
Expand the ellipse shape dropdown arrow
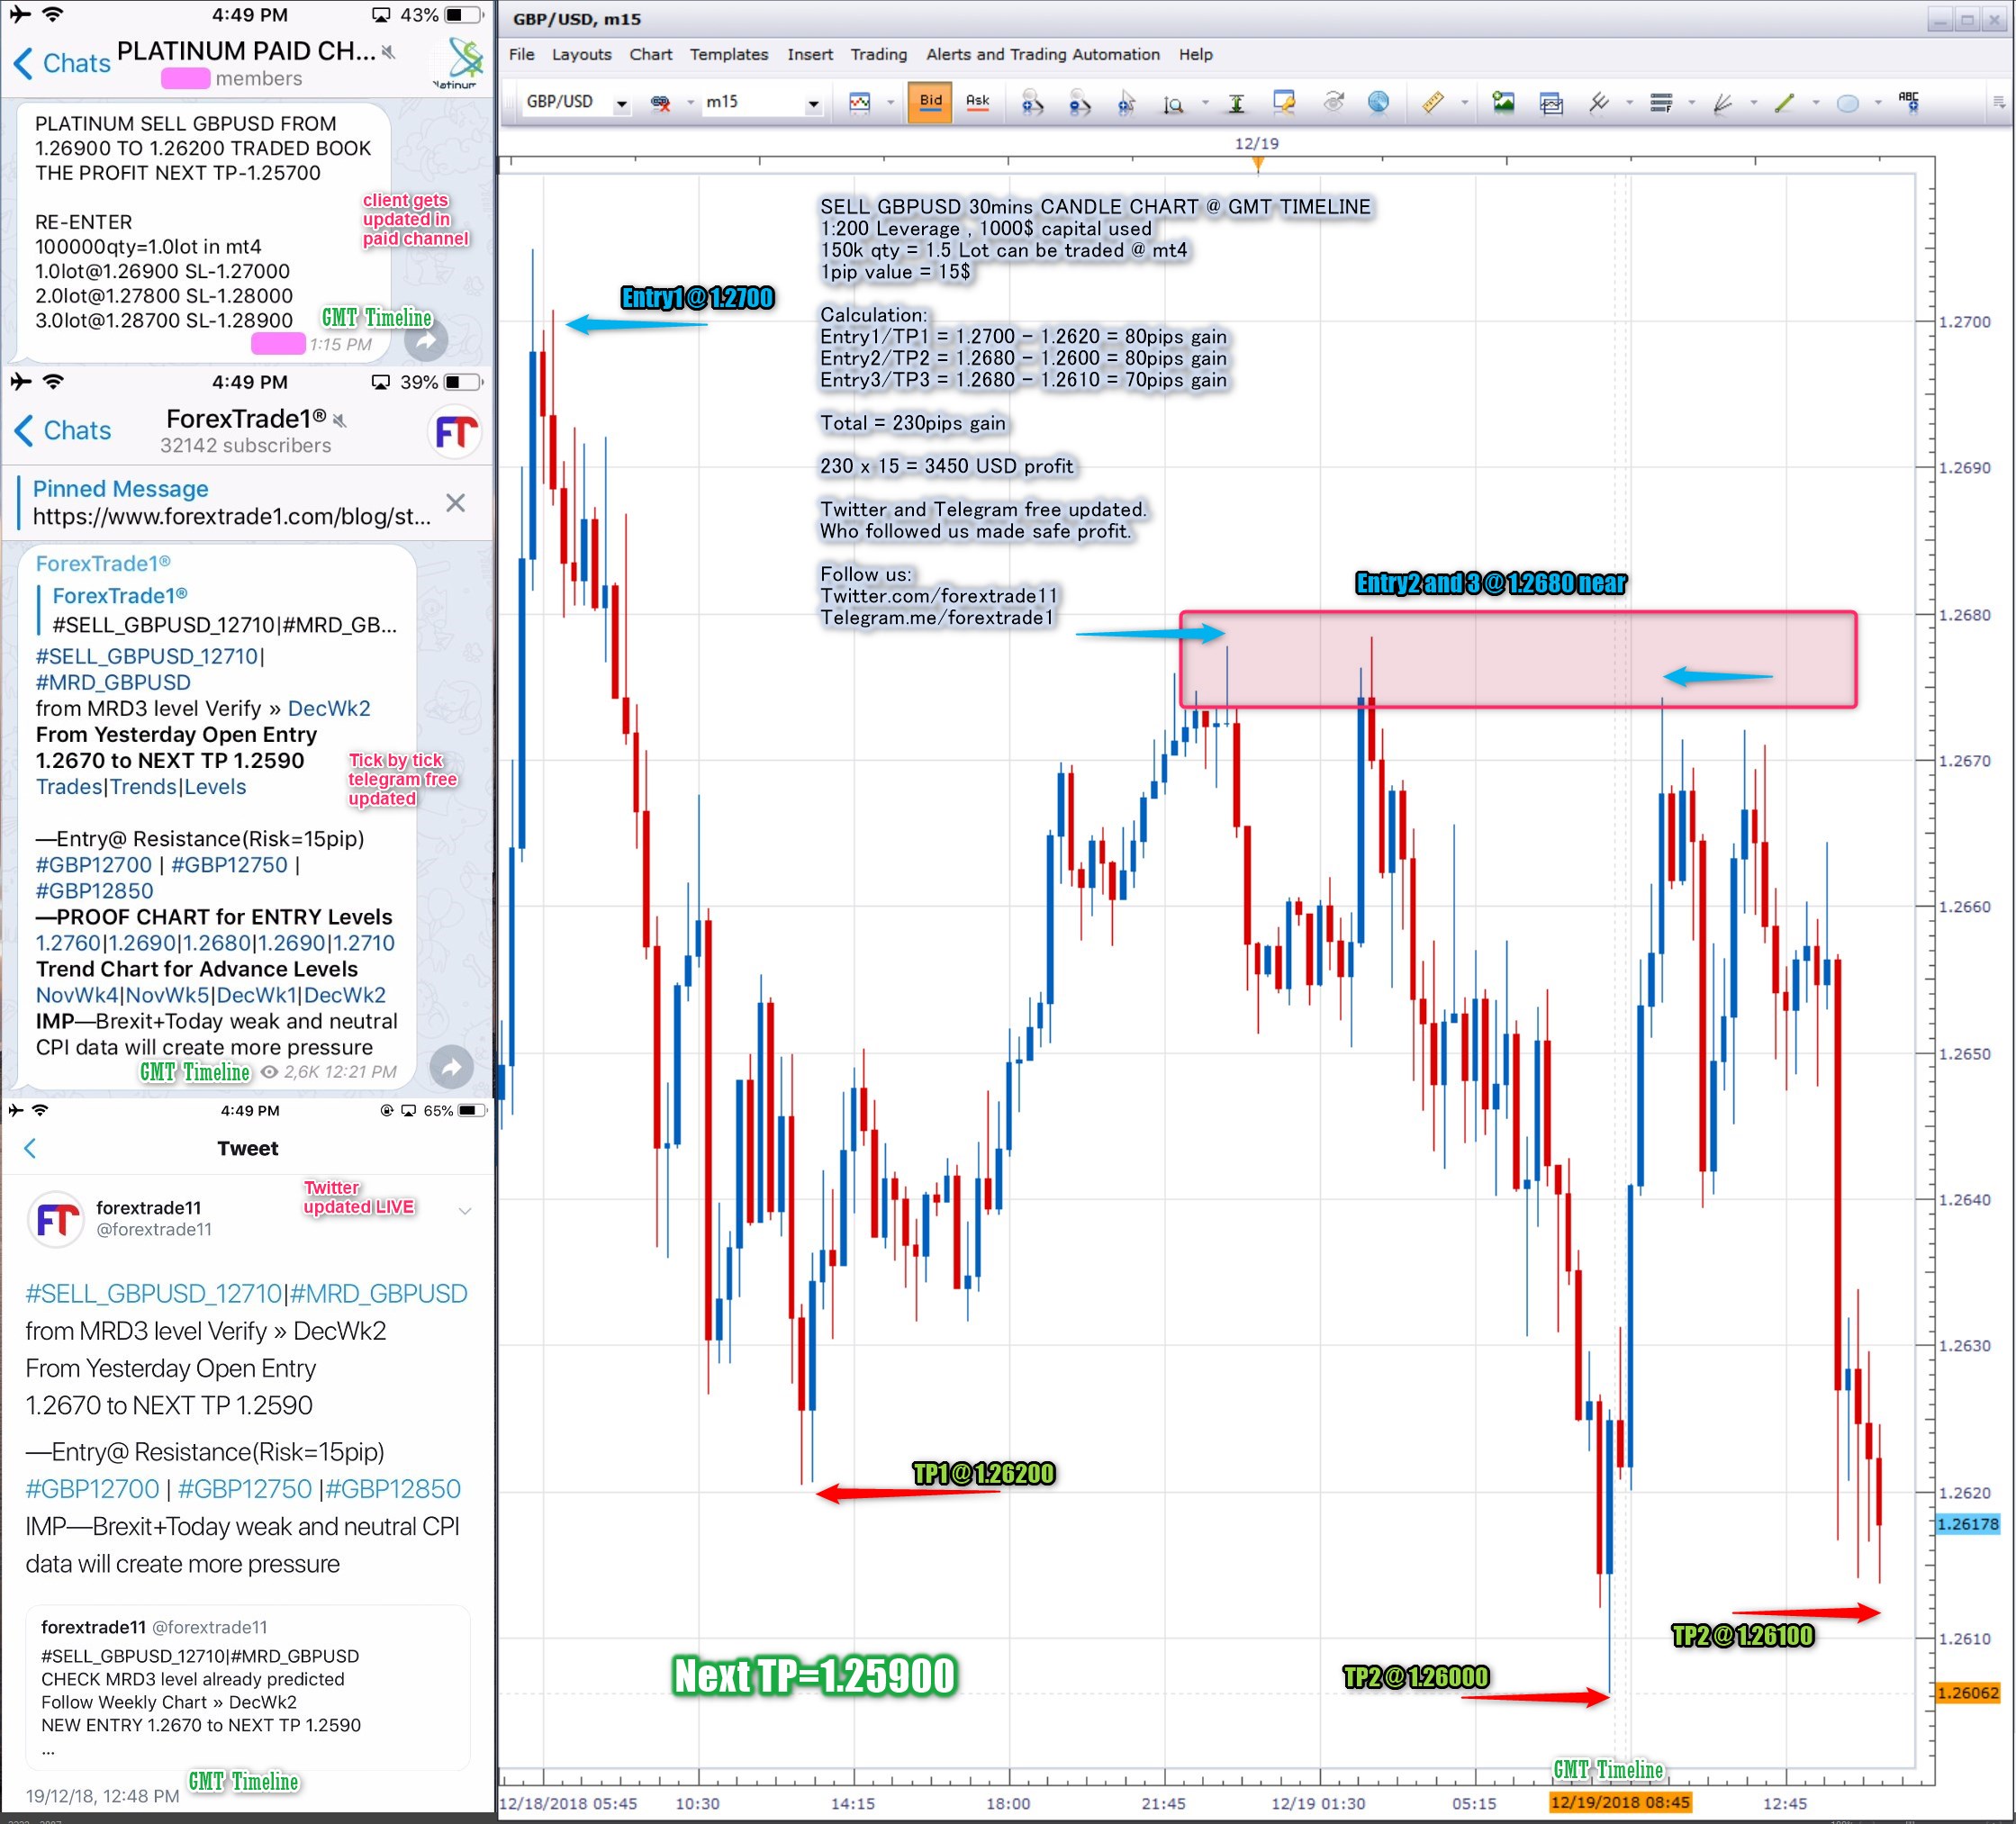point(1877,103)
